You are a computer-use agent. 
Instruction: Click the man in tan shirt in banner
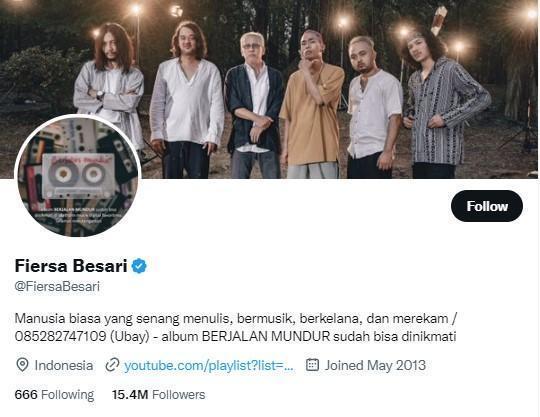click(x=312, y=103)
